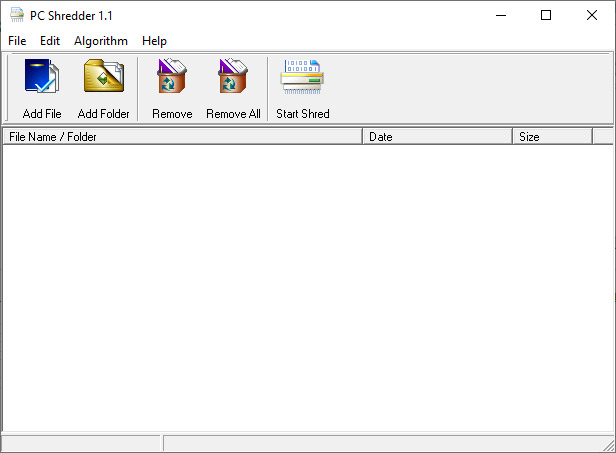Click the Start Shred toolbar icon
The image size is (616, 453).
point(302,76)
